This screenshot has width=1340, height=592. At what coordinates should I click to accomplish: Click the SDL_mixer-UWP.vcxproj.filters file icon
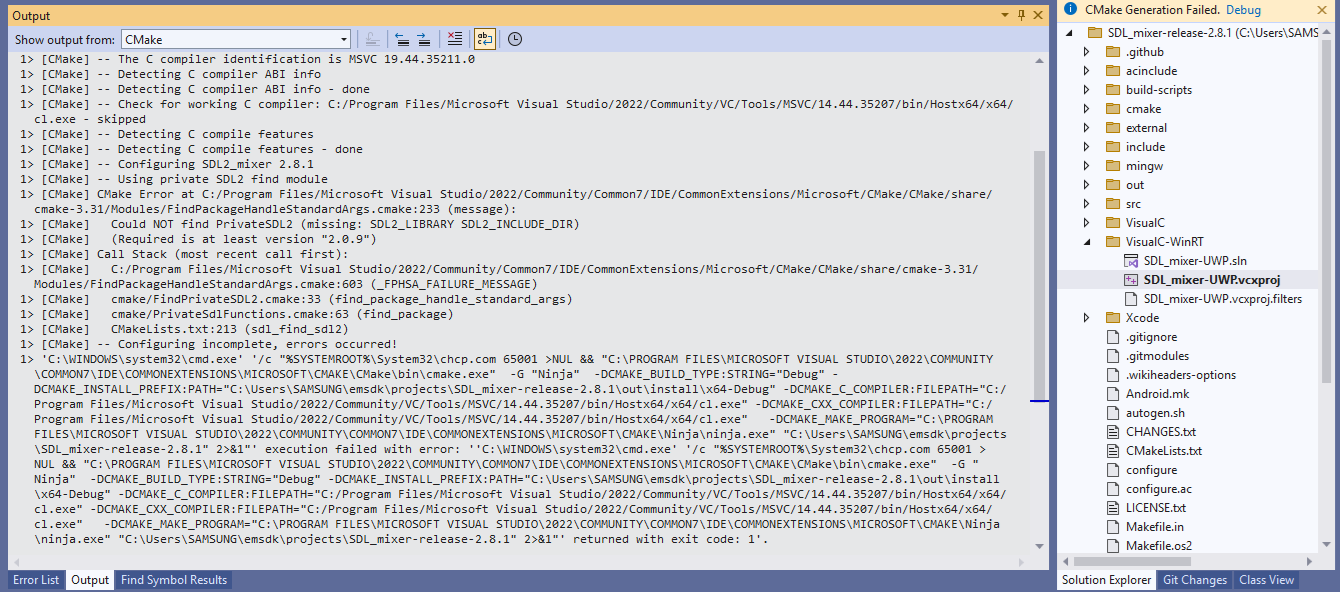[x=1131, y=299]
